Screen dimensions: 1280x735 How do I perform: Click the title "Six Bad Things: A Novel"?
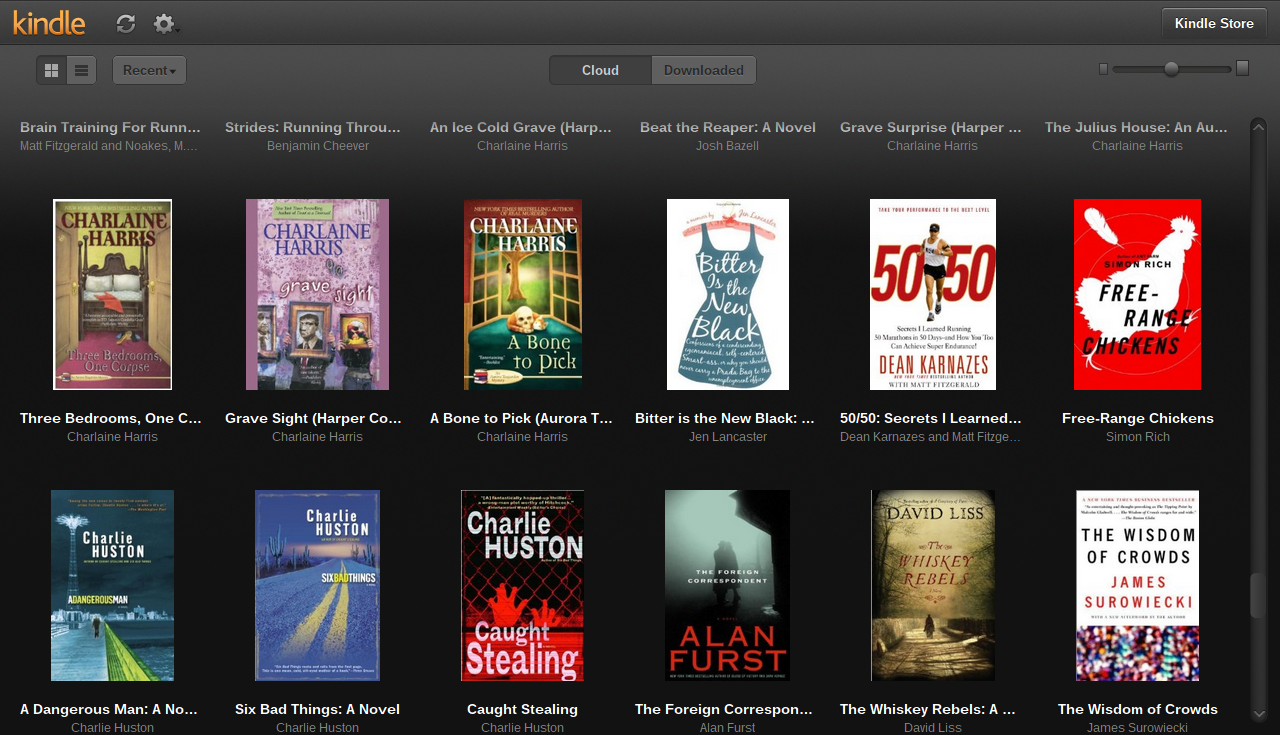click(x=318, y=709)
